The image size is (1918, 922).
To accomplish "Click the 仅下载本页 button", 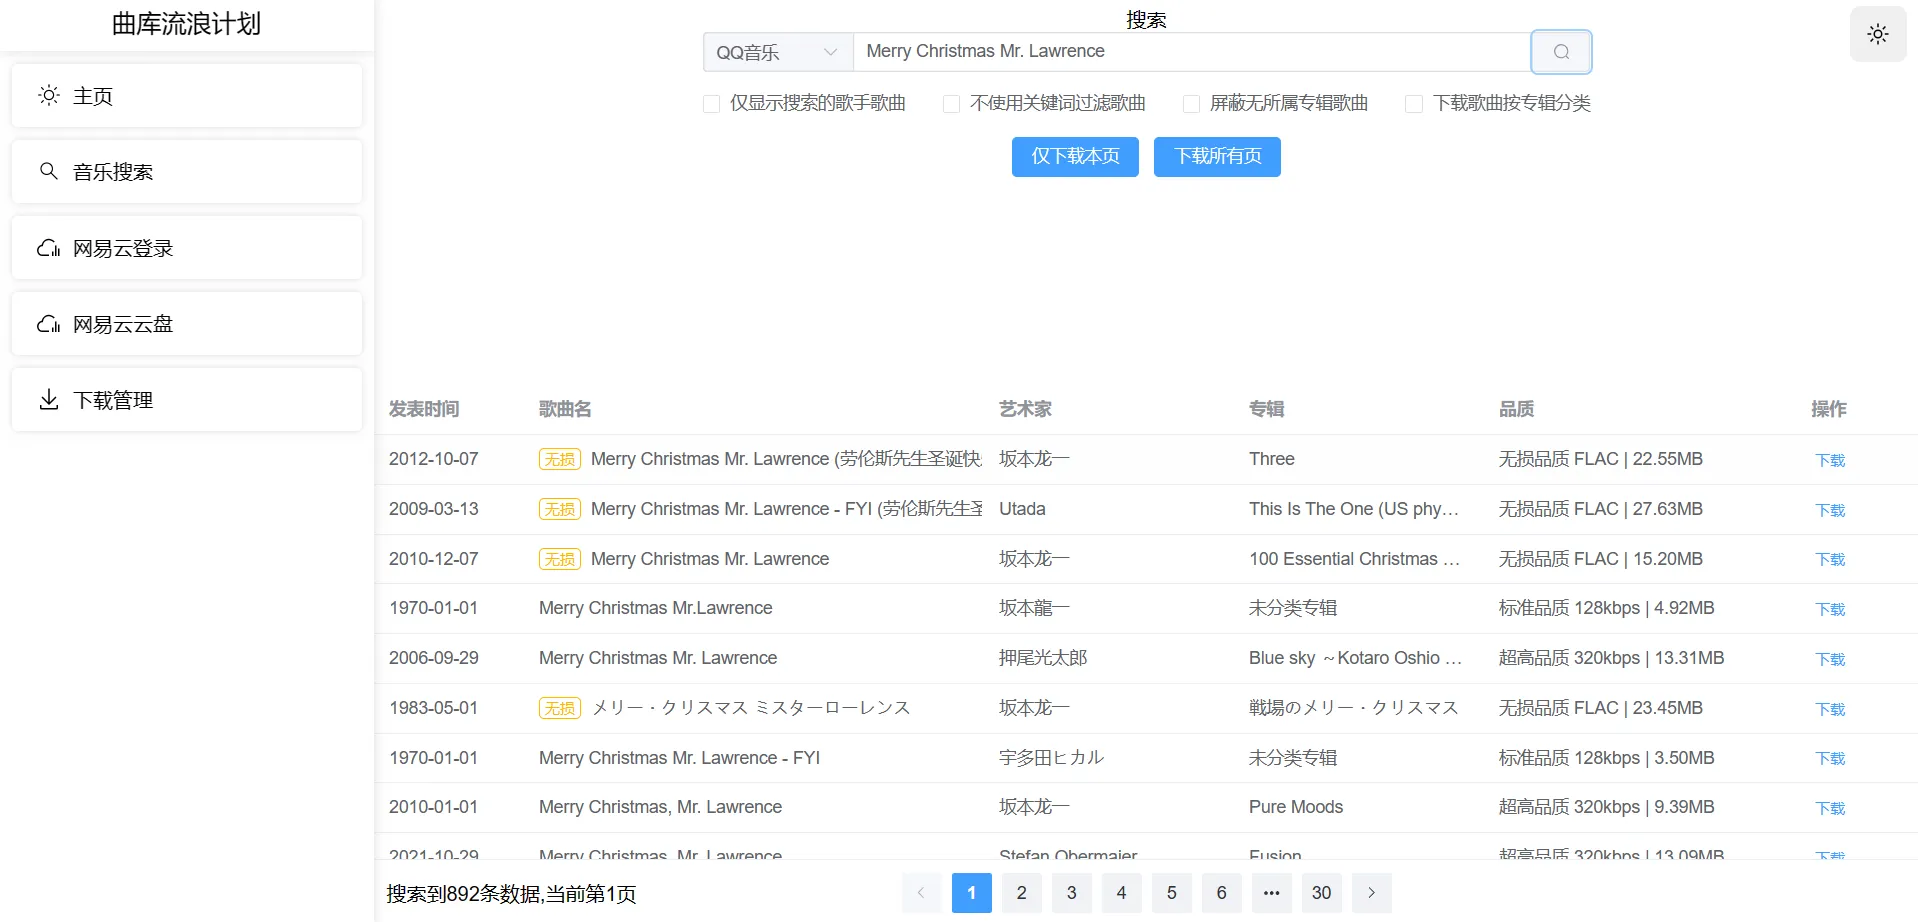I will click(x=1075, y=157).
